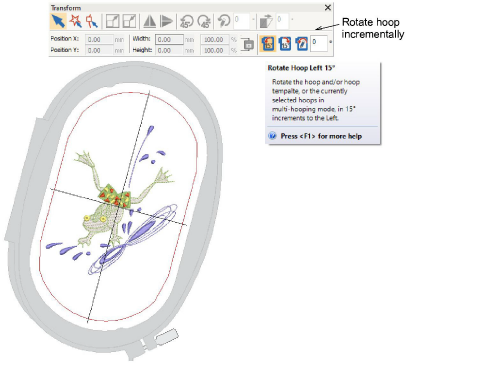Open the hoop rotation angle dropdown arrow

pyautogui.click(x=330, y=42)
